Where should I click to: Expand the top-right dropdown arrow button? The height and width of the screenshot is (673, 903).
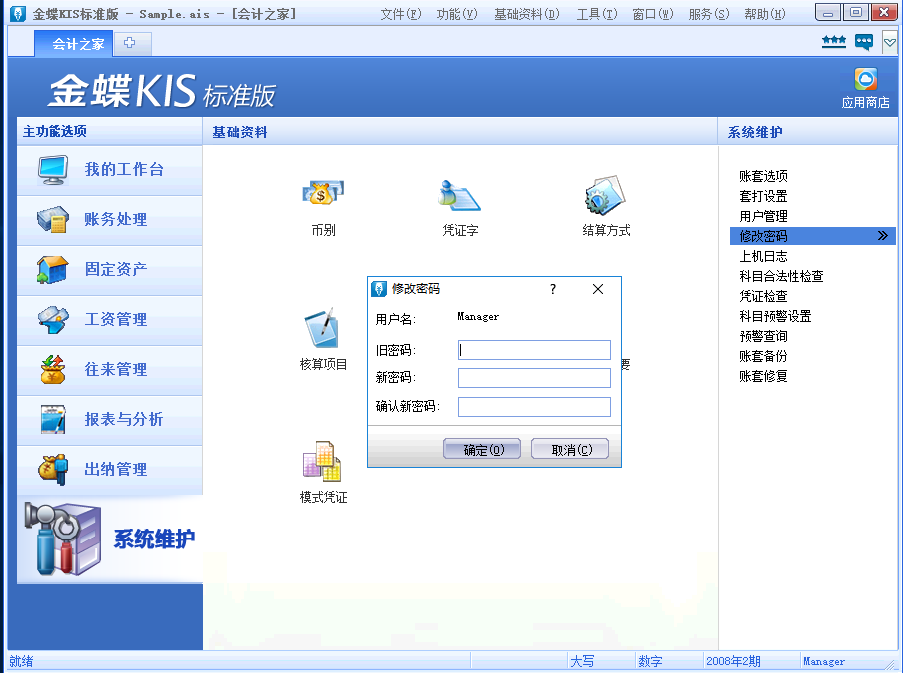889,43
